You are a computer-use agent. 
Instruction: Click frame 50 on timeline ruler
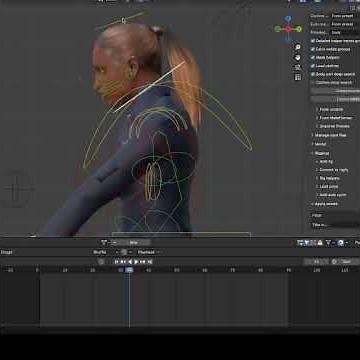[177, 270]
